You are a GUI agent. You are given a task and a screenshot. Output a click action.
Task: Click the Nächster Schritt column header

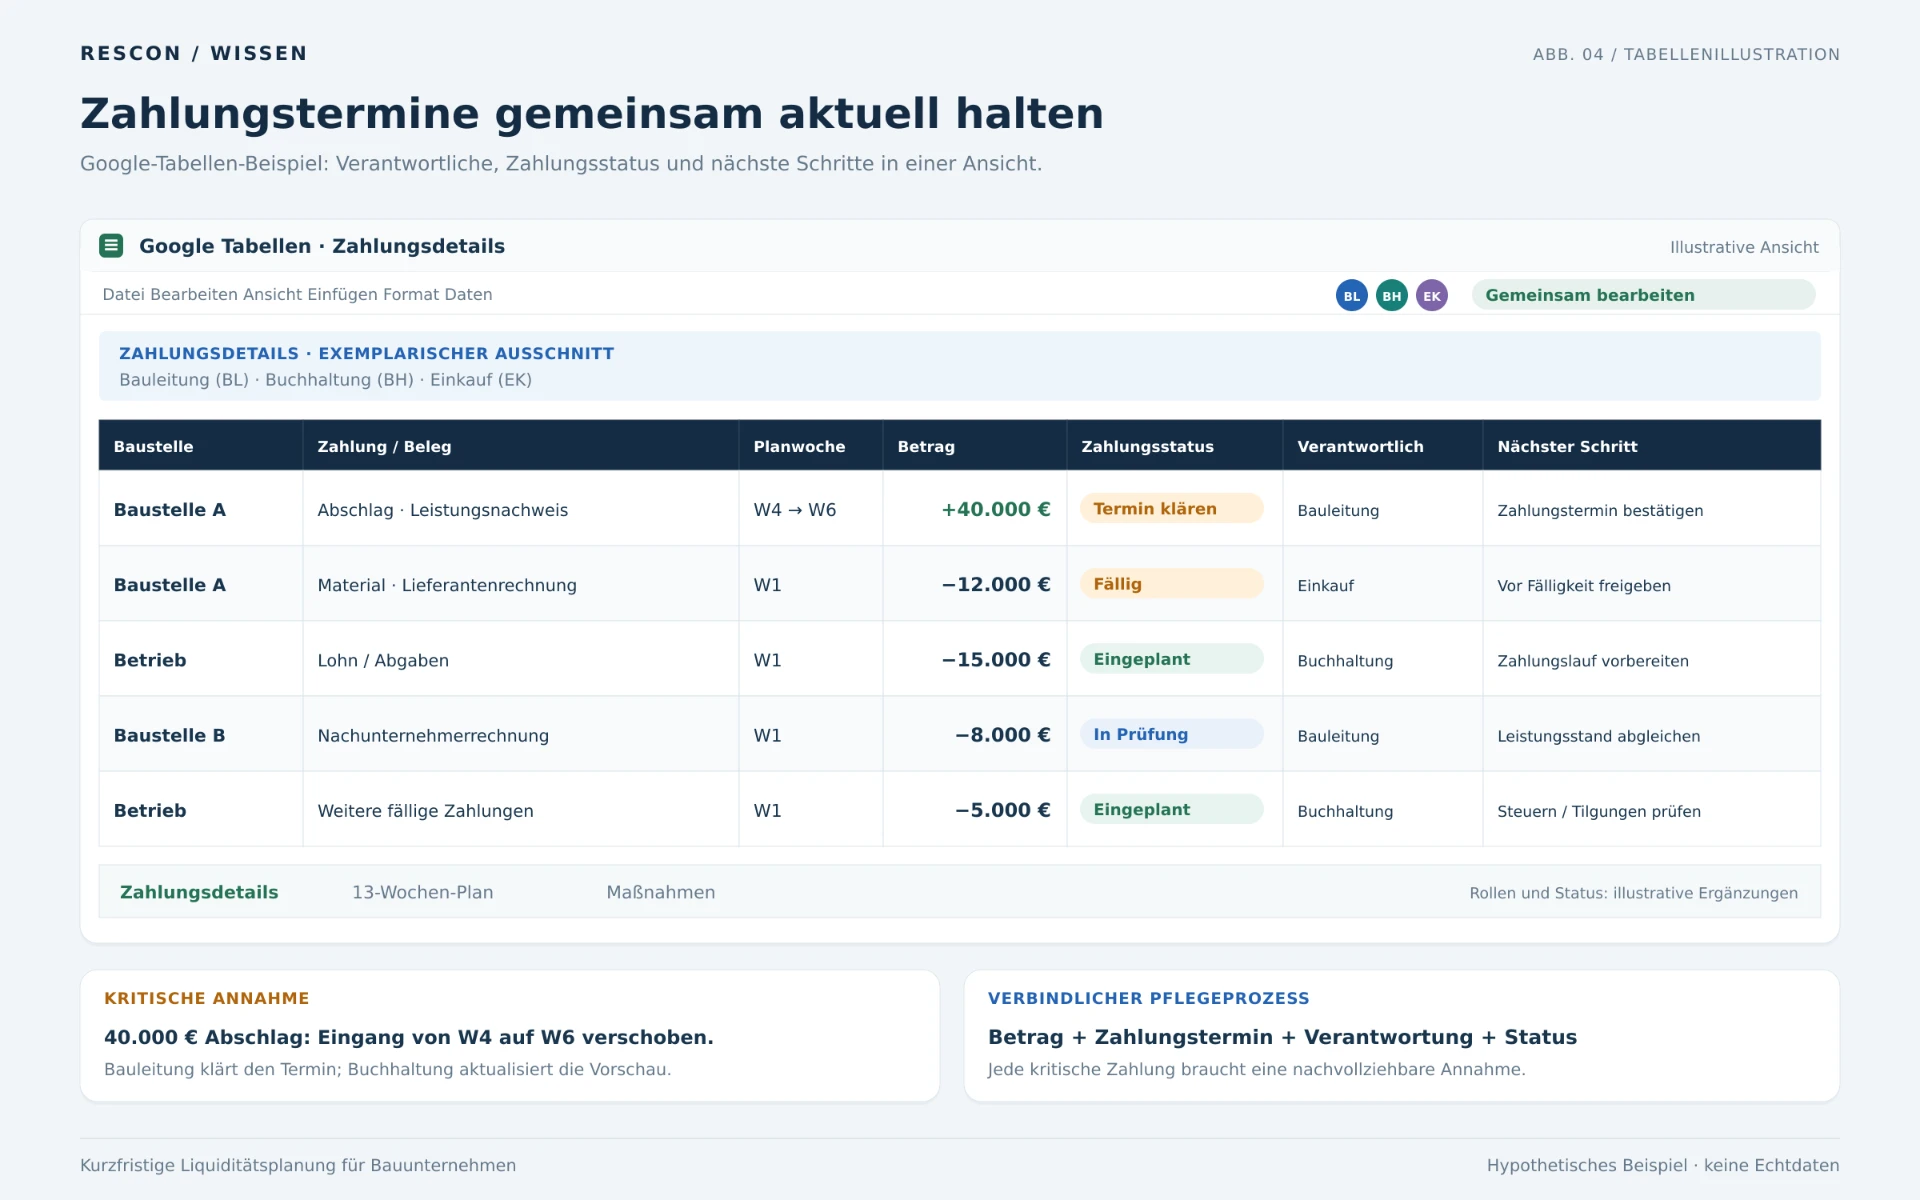(x=1652, y=446)
